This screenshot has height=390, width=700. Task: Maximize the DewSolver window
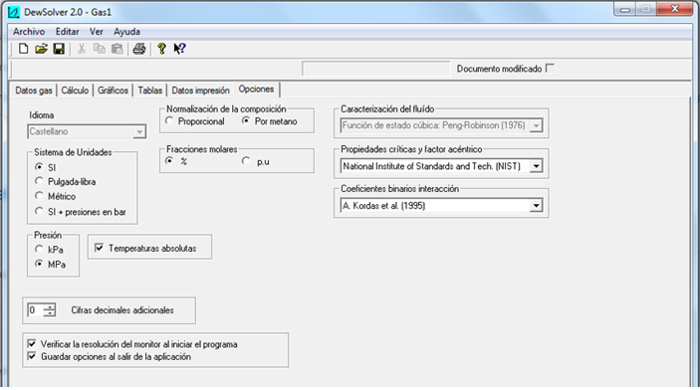click(646, 9)
